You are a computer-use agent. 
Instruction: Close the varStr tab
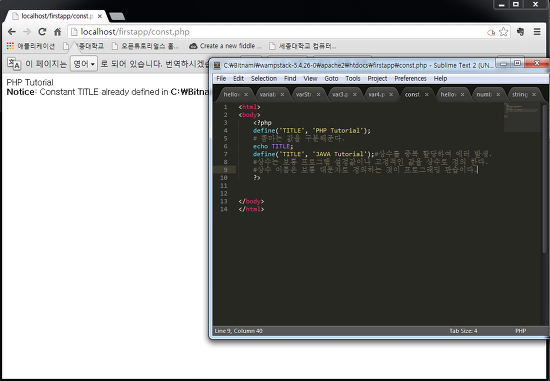318,95
